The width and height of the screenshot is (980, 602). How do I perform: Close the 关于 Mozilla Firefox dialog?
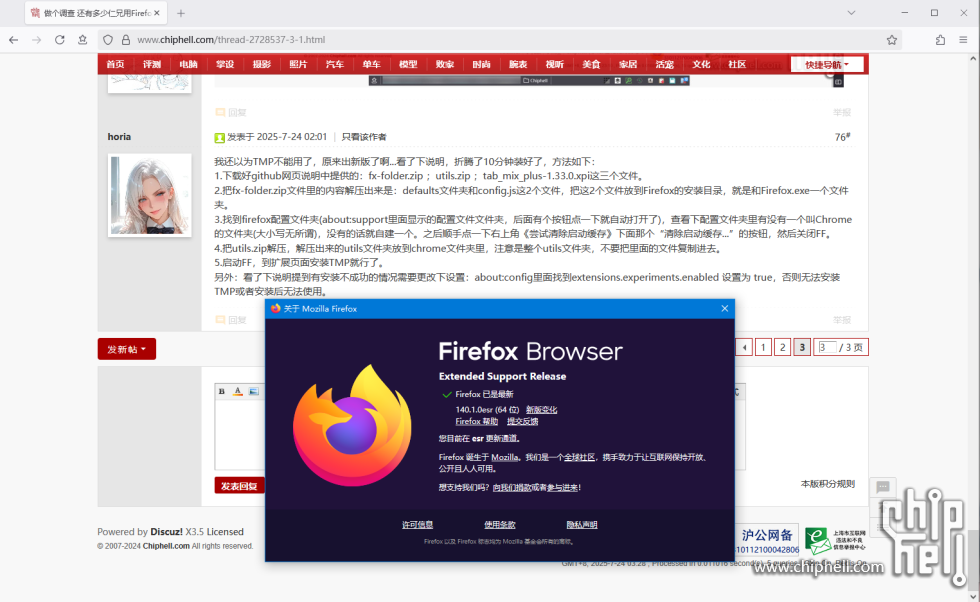[x=724, y=309]
